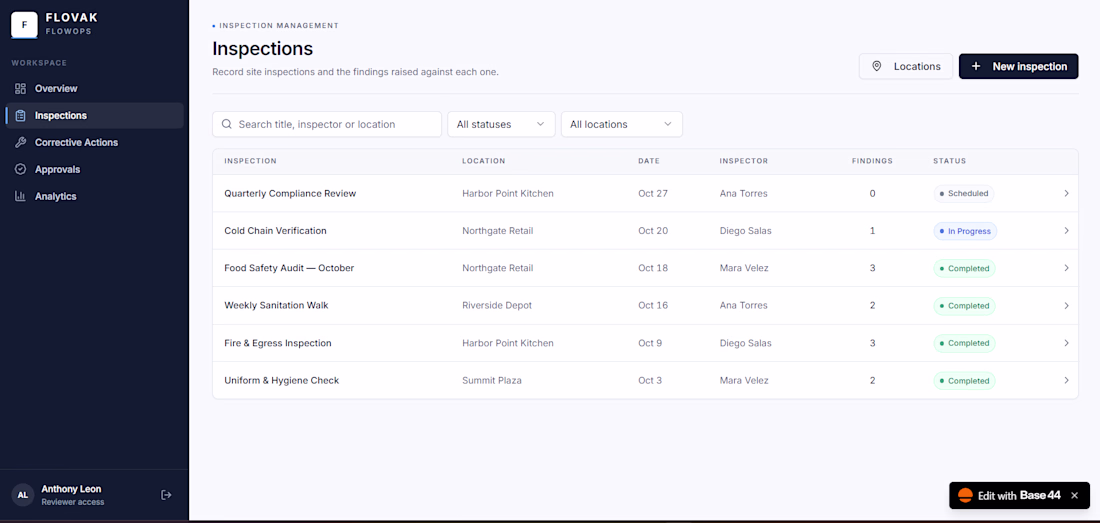Open Weekly Sanitation Walk inspection title
This screenshot has width=1100, height=523.
[276, 306]
